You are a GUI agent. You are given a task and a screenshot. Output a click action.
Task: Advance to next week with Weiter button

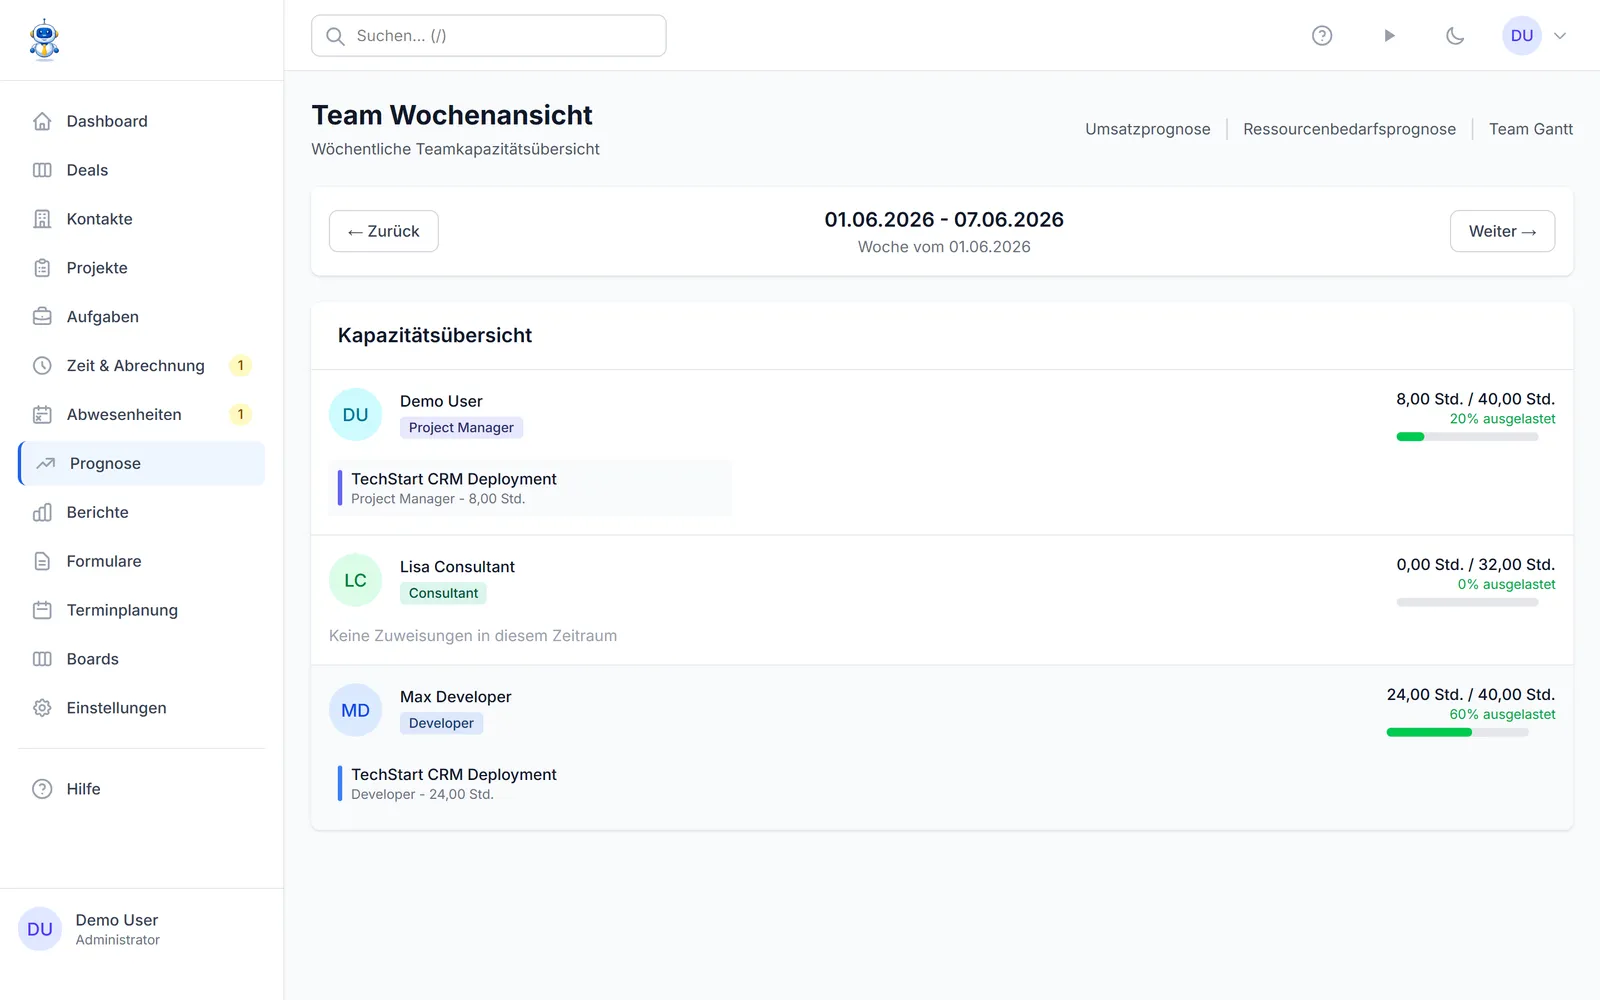1502,231
